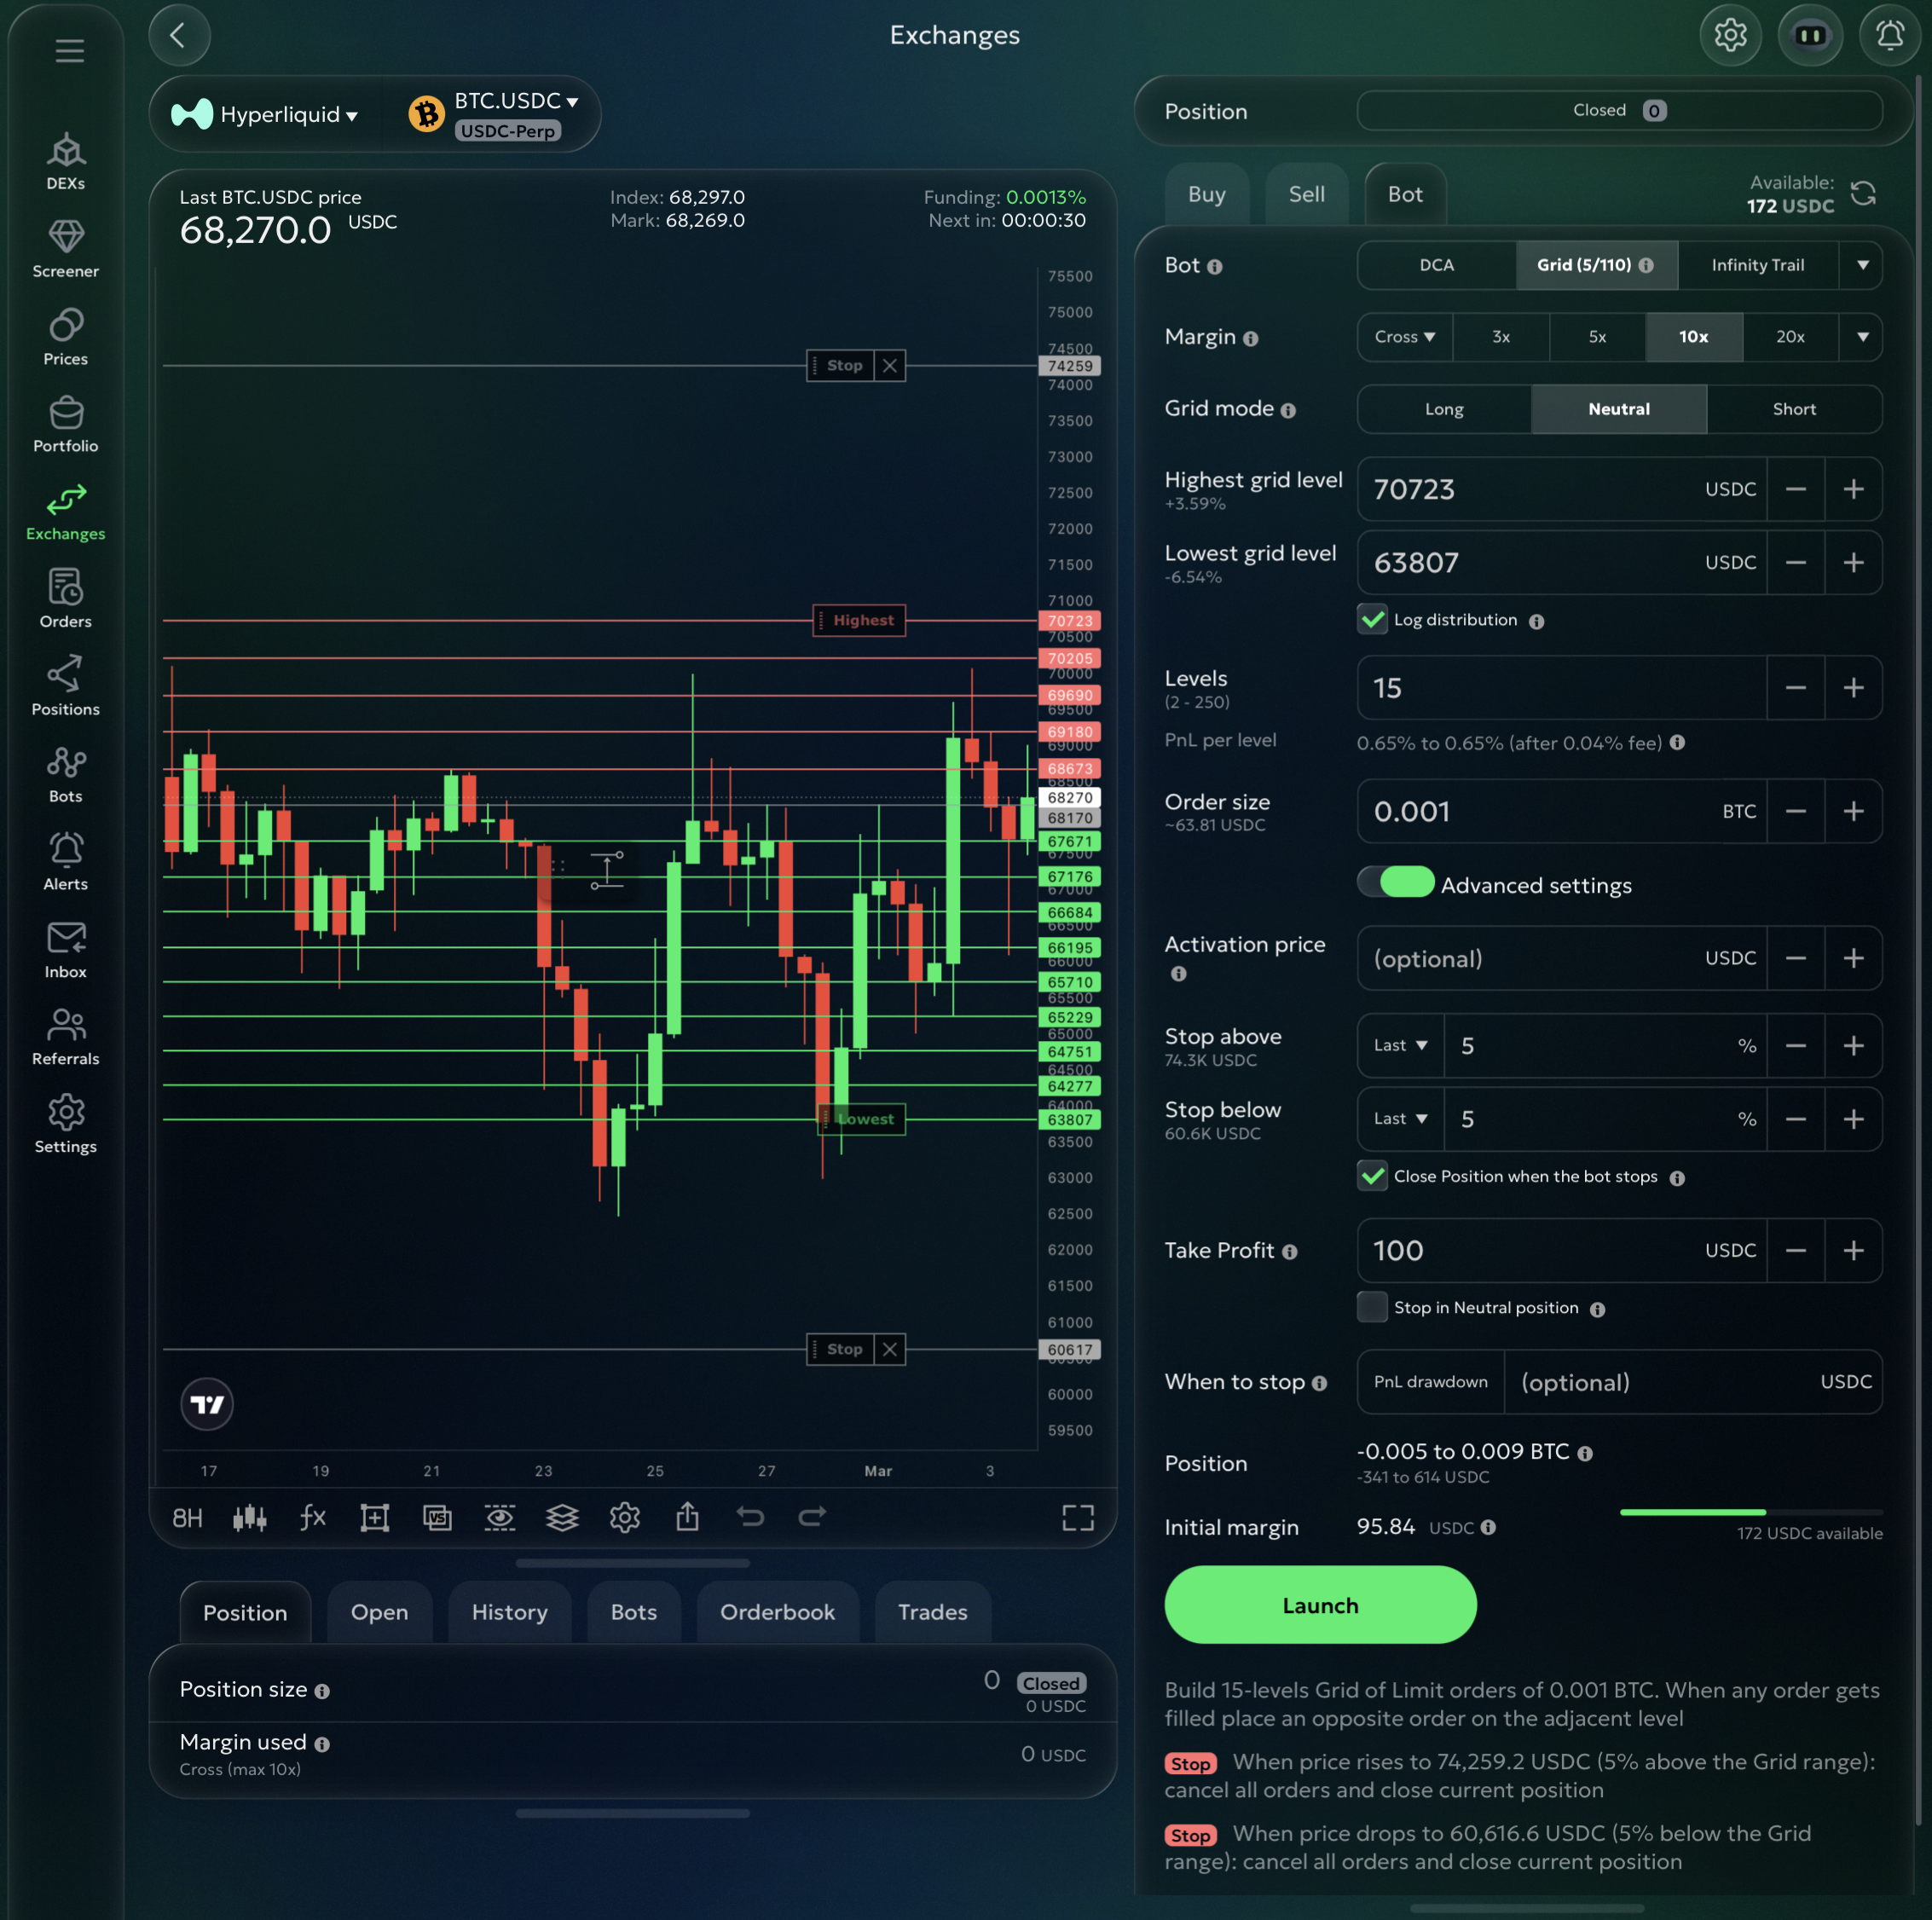Click the chart share/export icon

tap(687, 1517)
